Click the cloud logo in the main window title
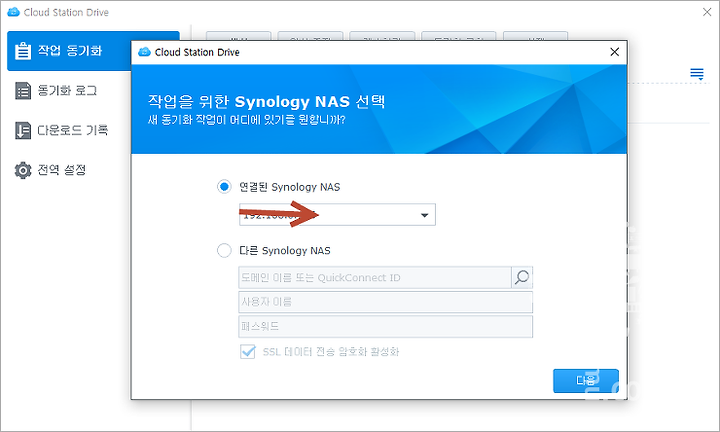The width and height of the screenshot is (720, 432). click(x=14, y=12)
